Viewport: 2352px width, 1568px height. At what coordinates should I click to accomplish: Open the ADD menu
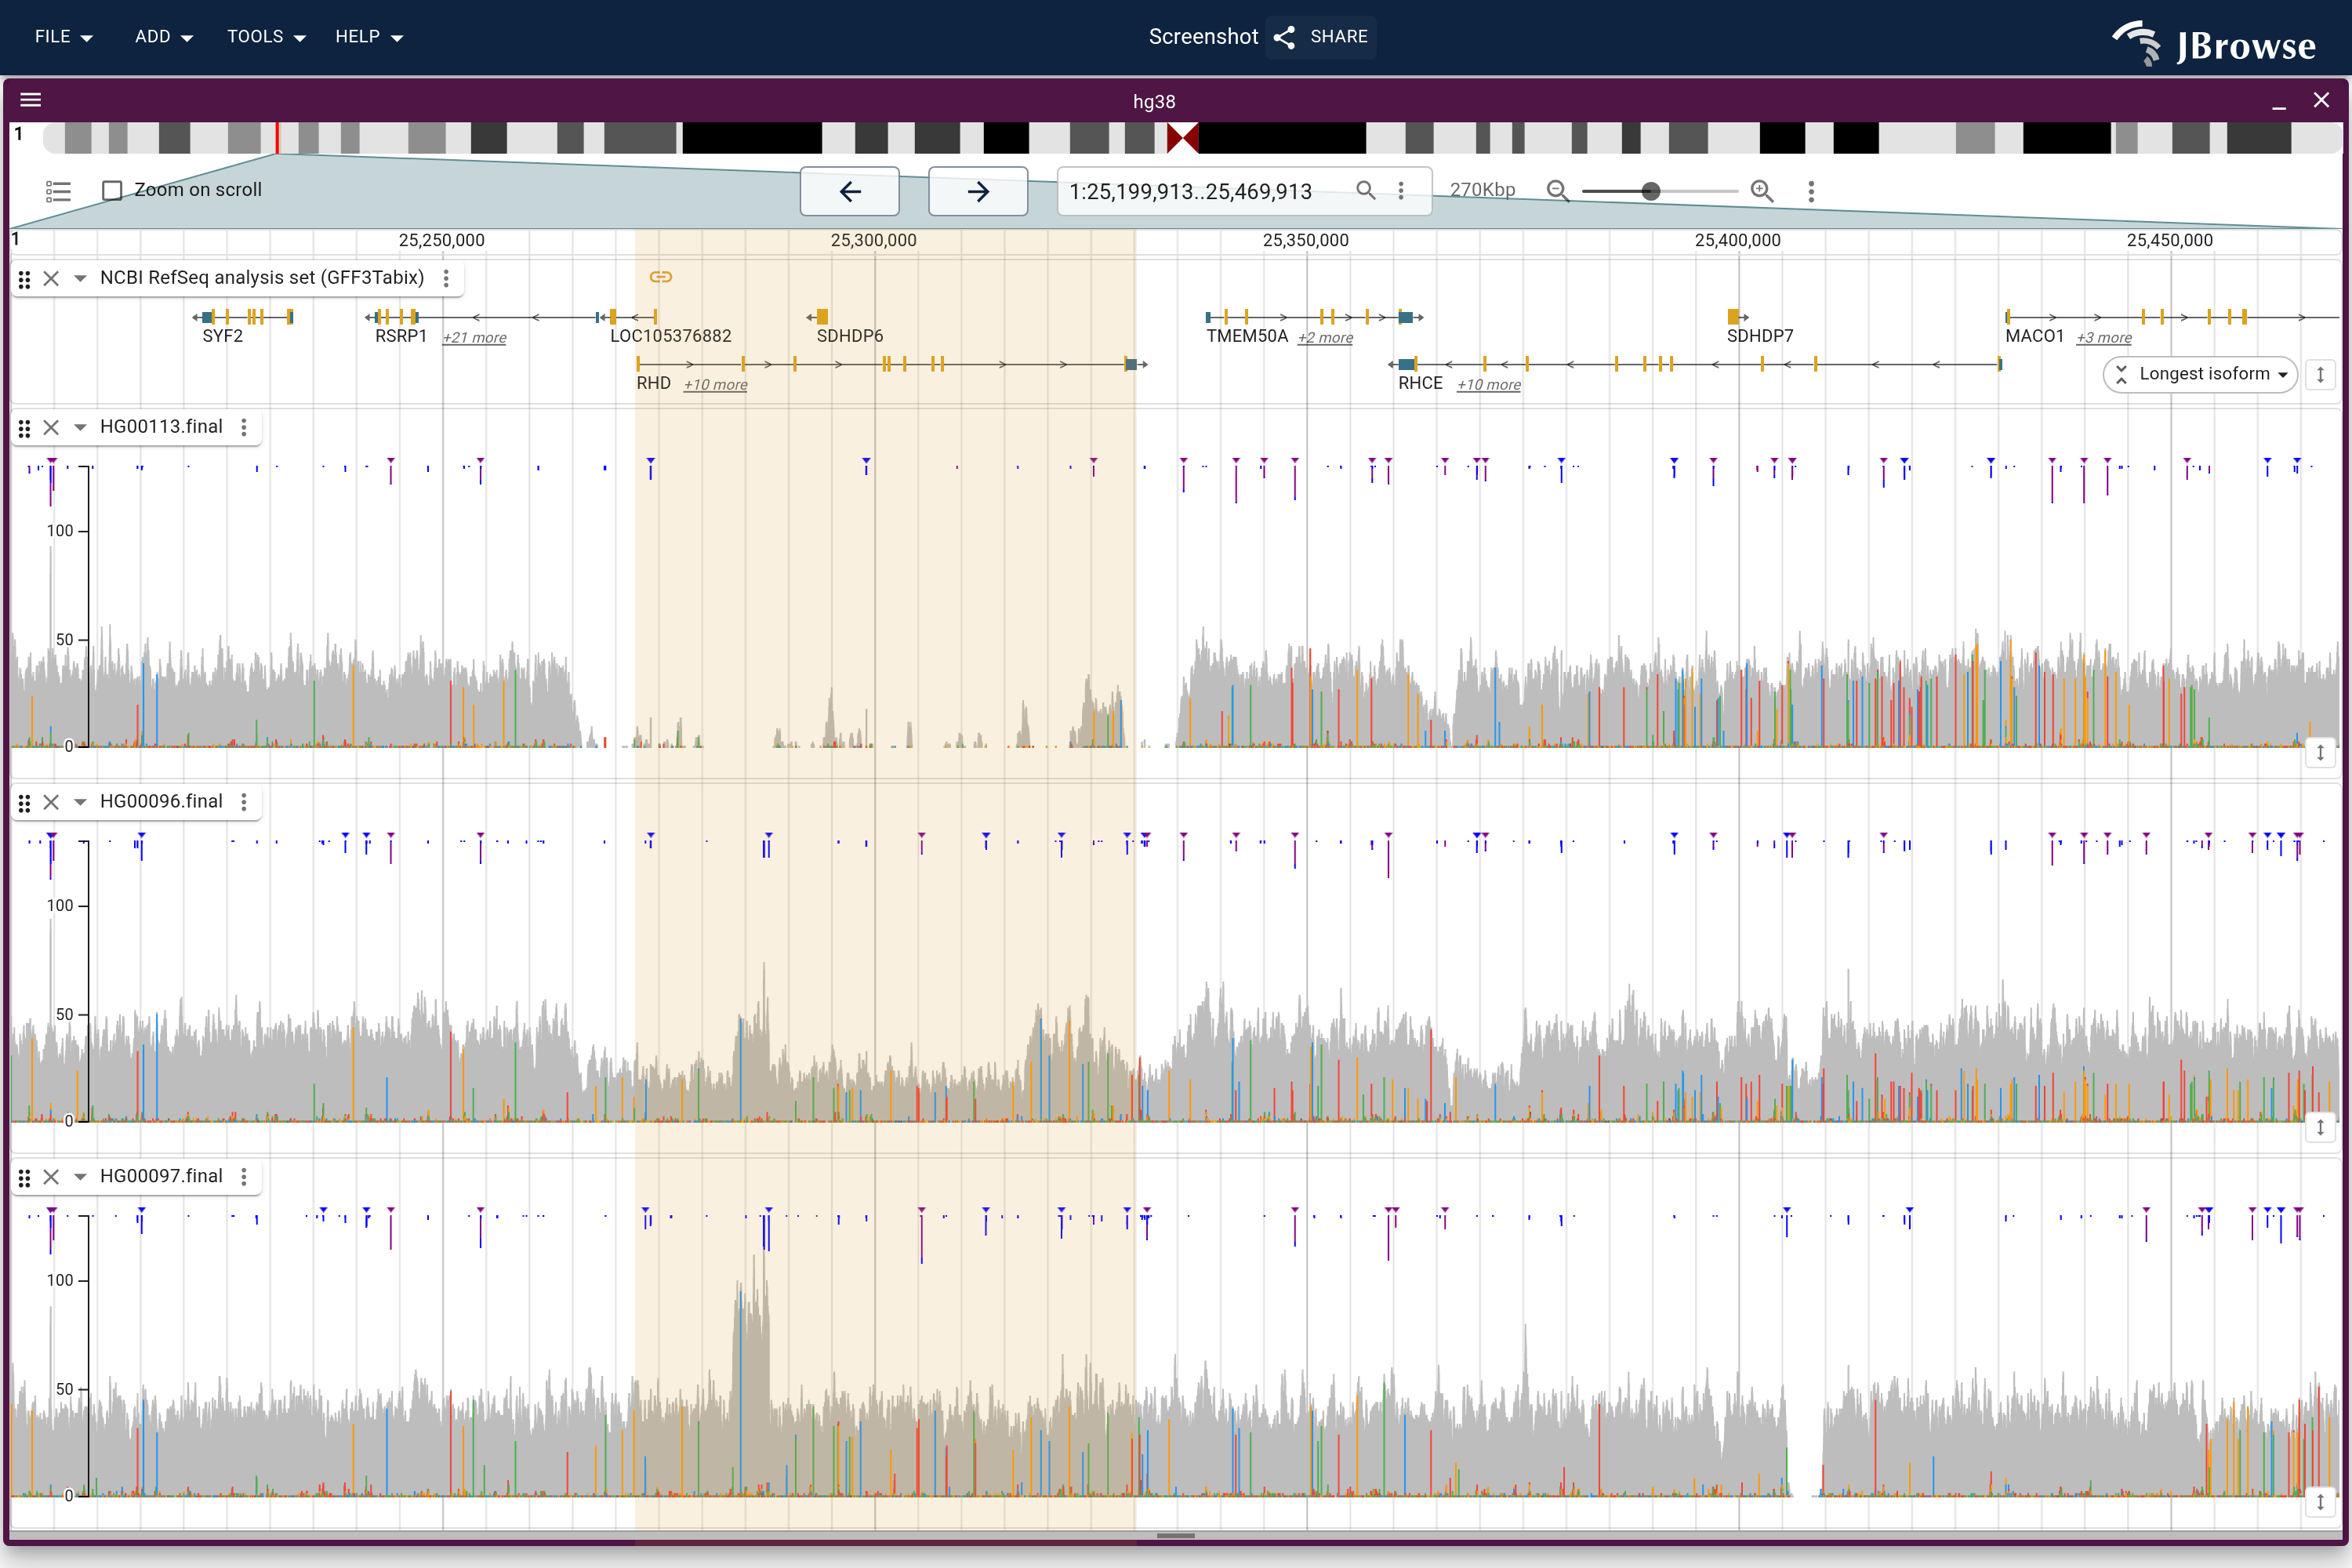point(163,37)
